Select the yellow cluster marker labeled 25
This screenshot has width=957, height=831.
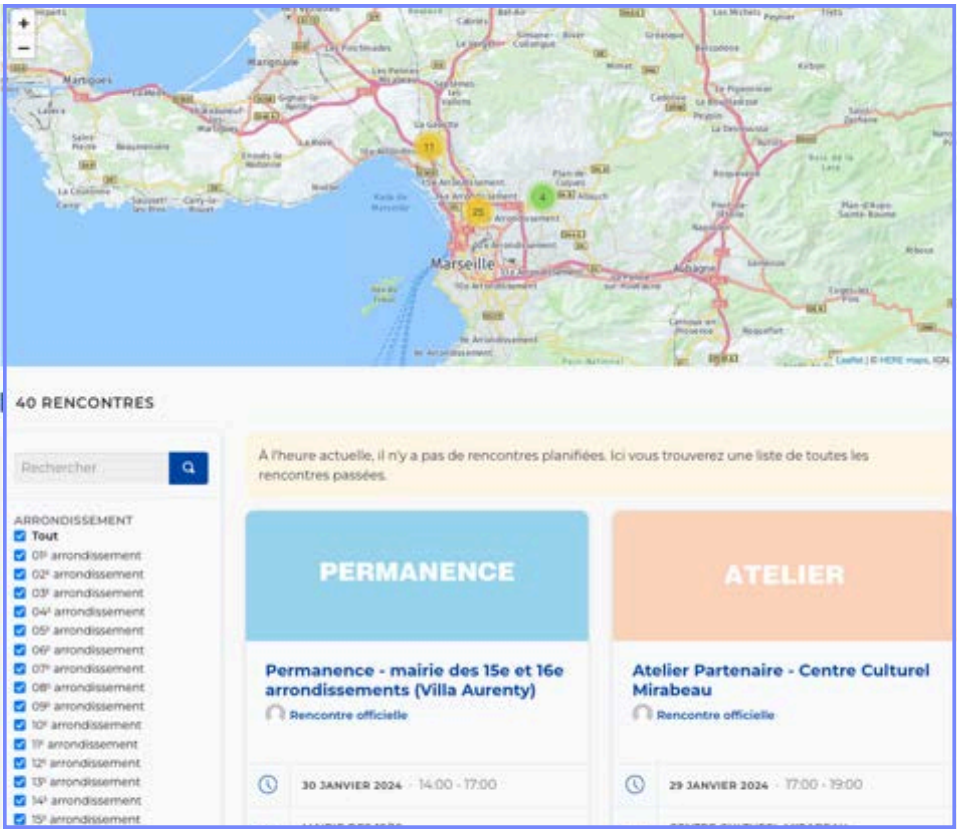(480, 211)
